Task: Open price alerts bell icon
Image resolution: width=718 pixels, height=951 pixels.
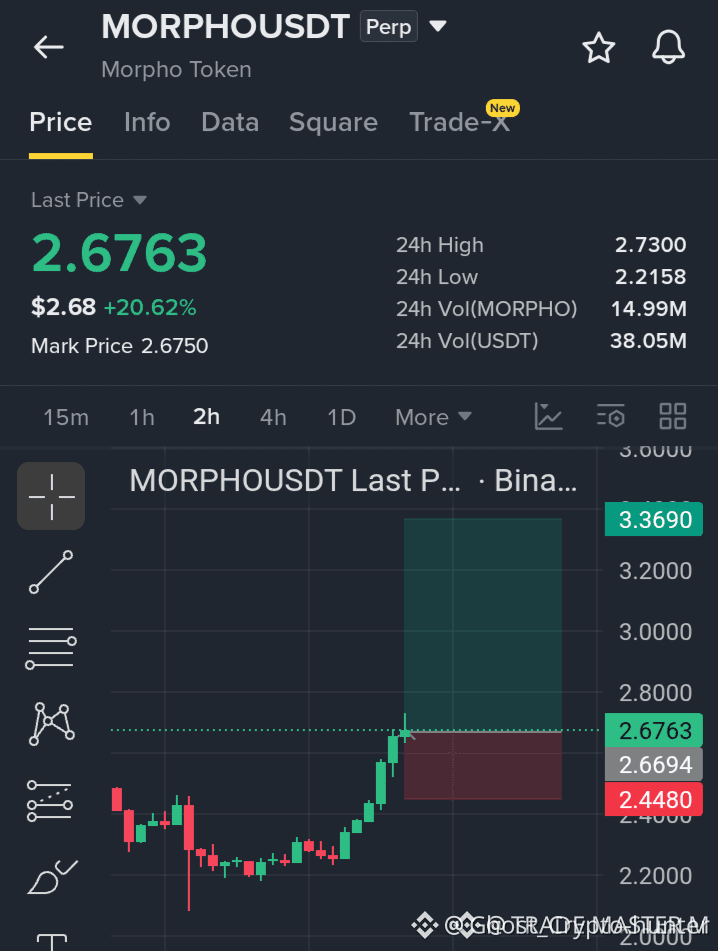Action: click(668, 47)
